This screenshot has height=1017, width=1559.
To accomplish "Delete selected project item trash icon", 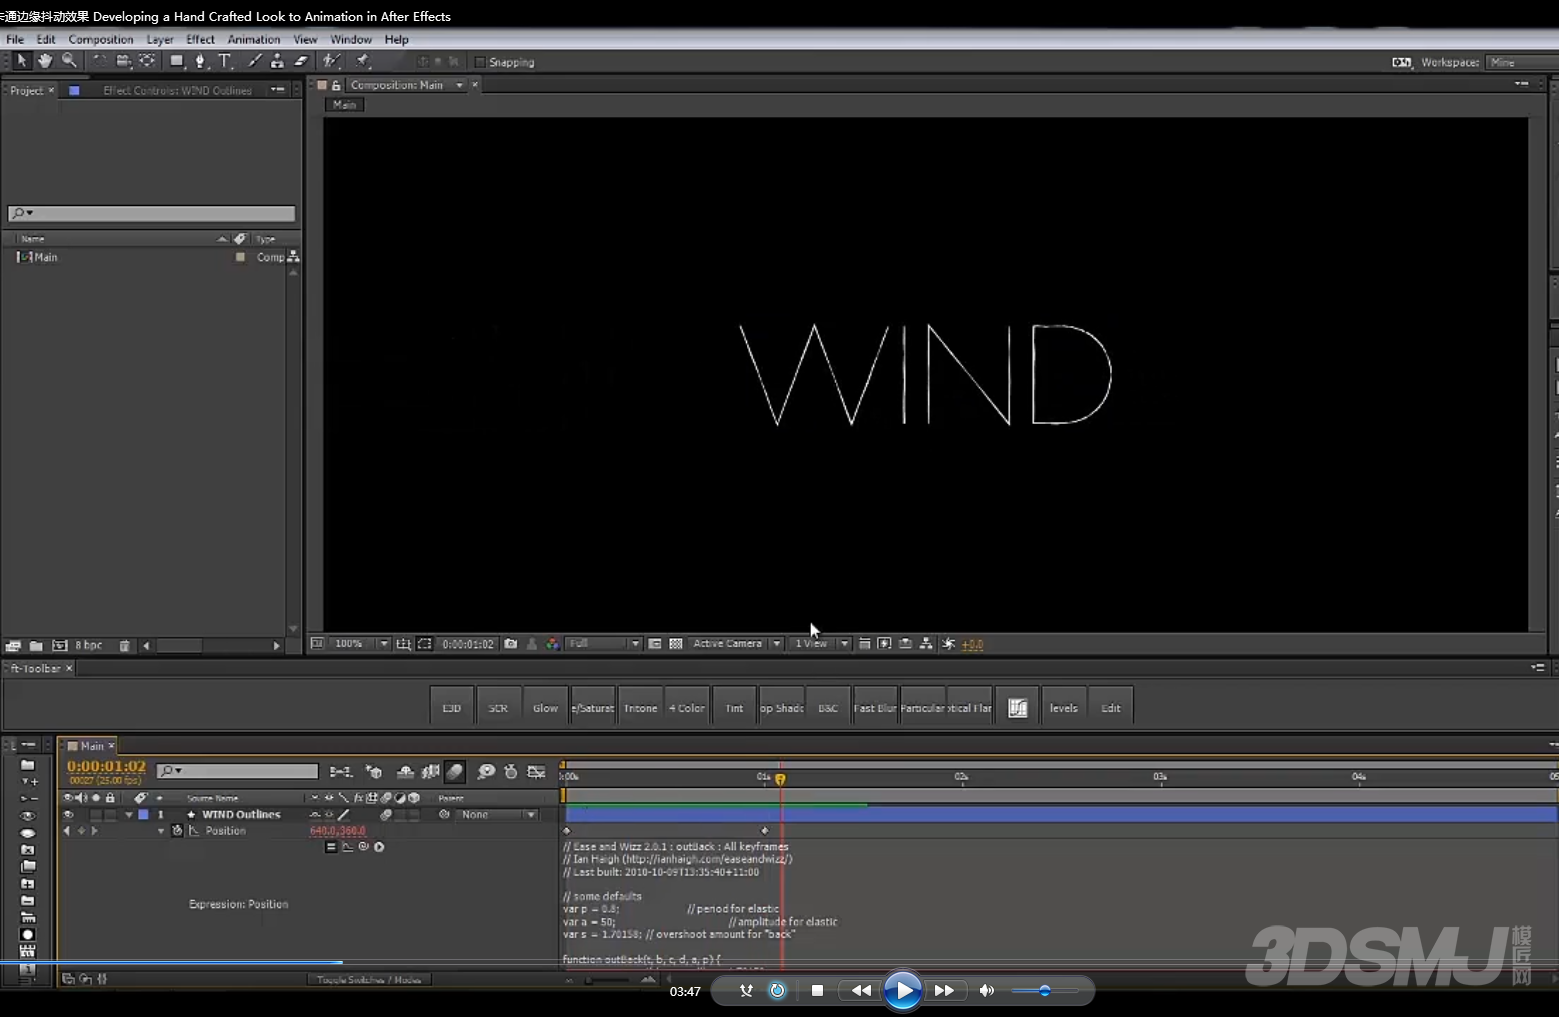I will 124,646.
